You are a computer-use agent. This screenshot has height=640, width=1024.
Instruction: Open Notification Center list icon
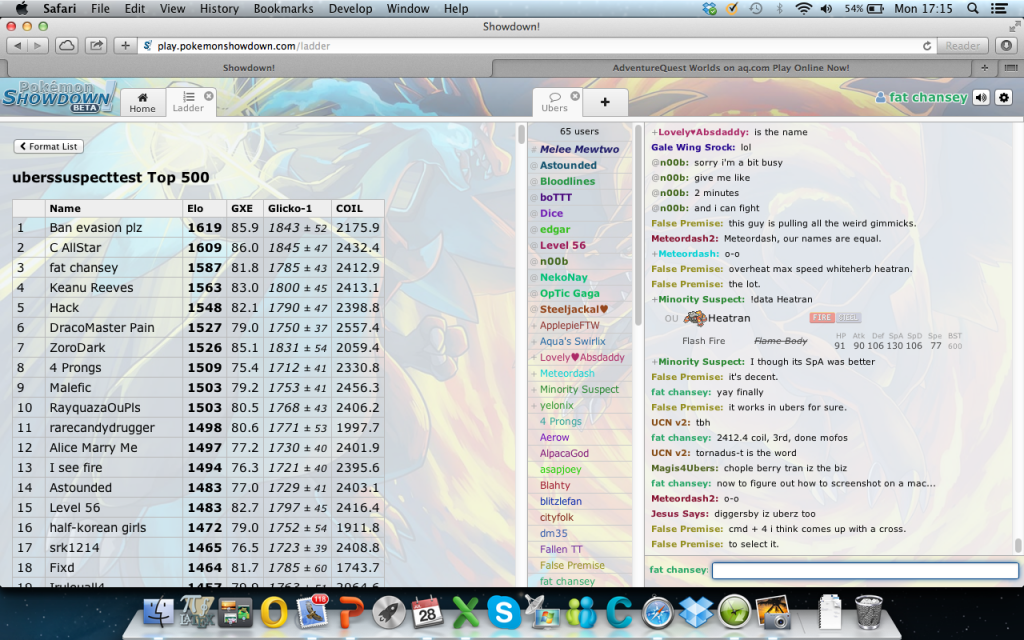click(x=999, y=8)
